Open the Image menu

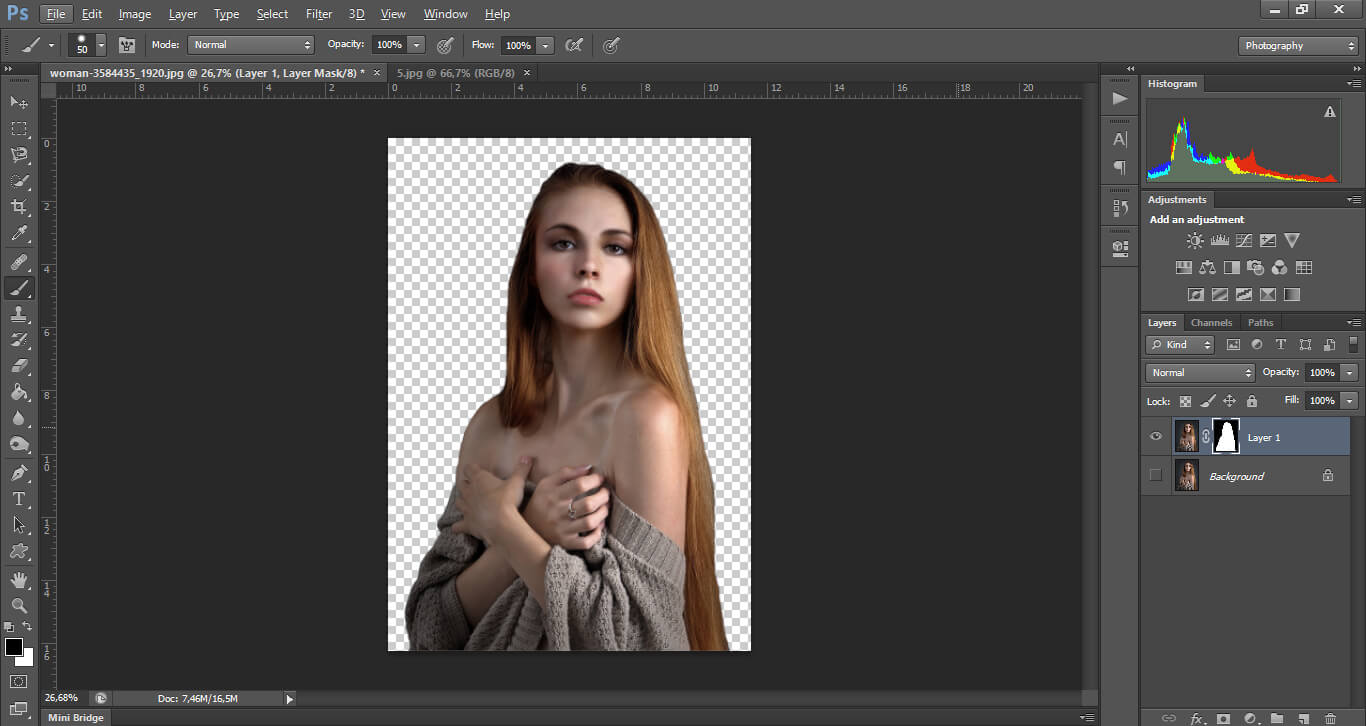135,14
